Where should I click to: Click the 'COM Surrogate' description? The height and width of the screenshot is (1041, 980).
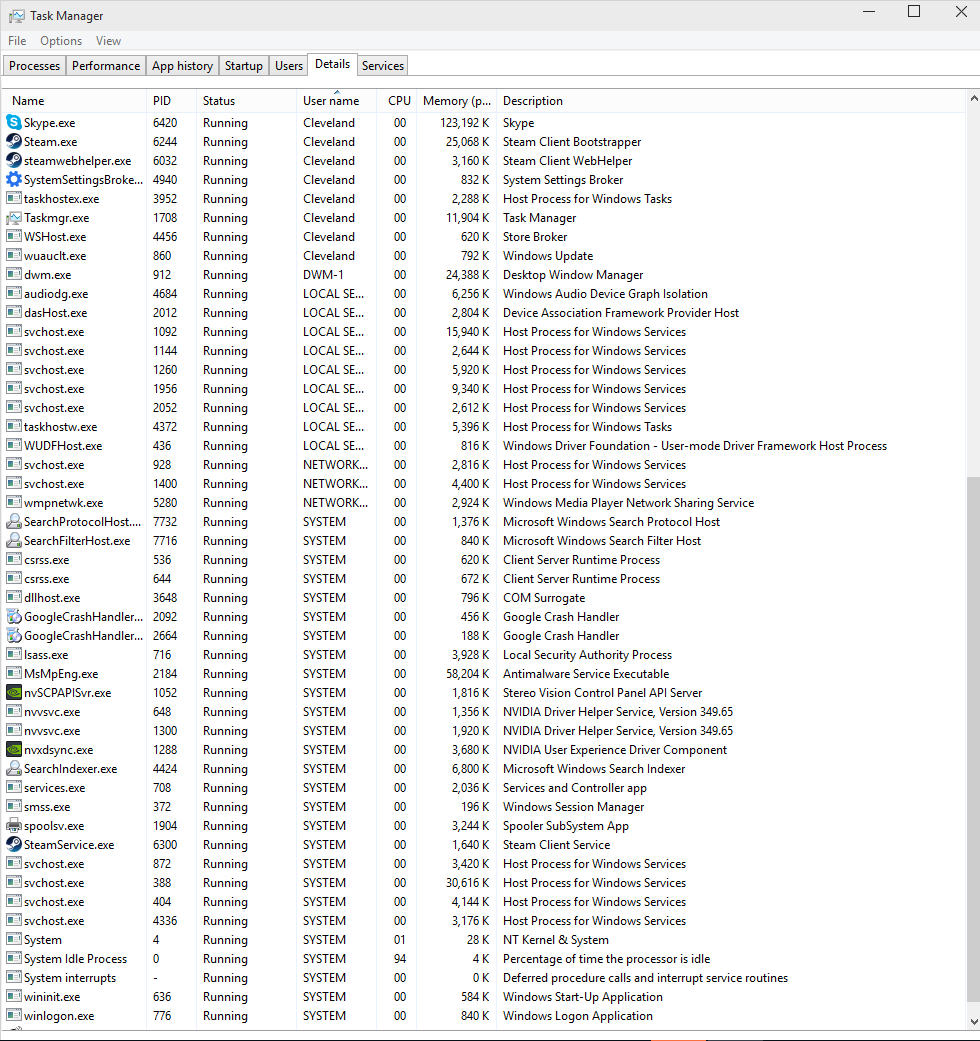tap(544, 598)
